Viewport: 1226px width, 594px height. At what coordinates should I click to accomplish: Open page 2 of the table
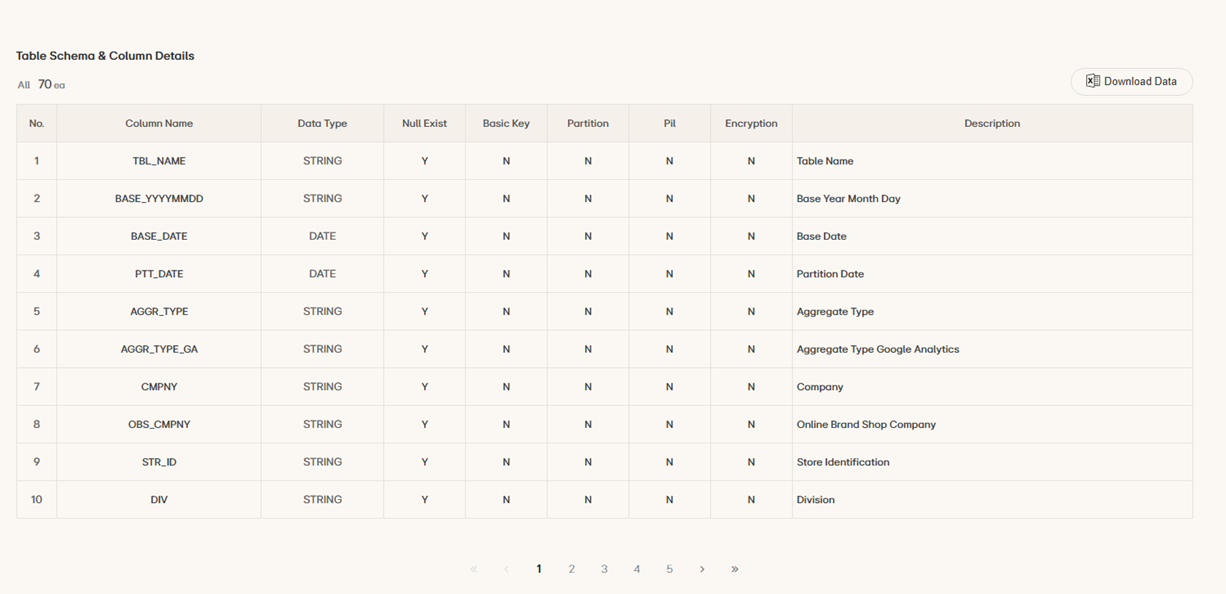coord(572,569)
